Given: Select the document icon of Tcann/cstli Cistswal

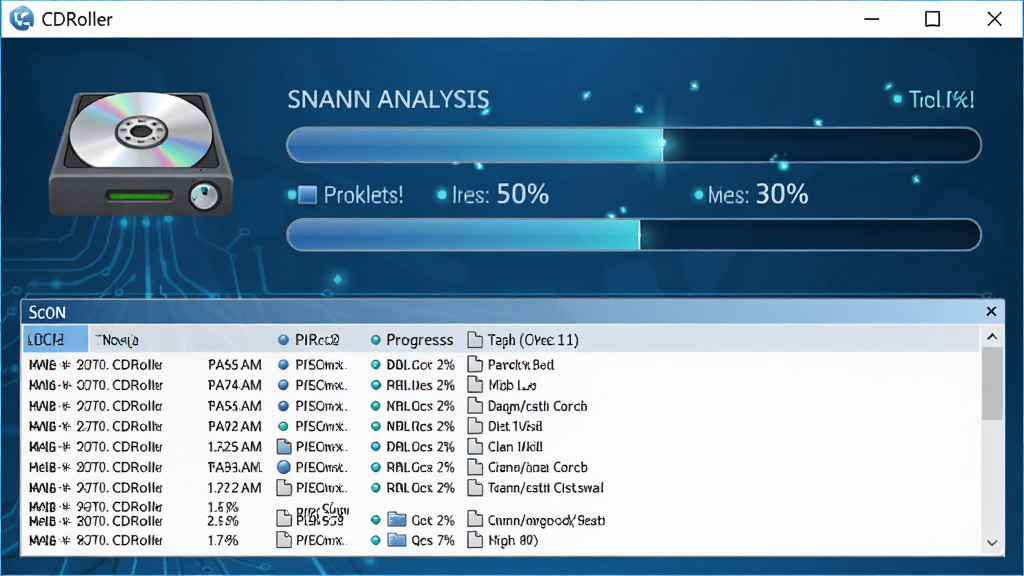Looking at the screenshot, I should [475, 488].
